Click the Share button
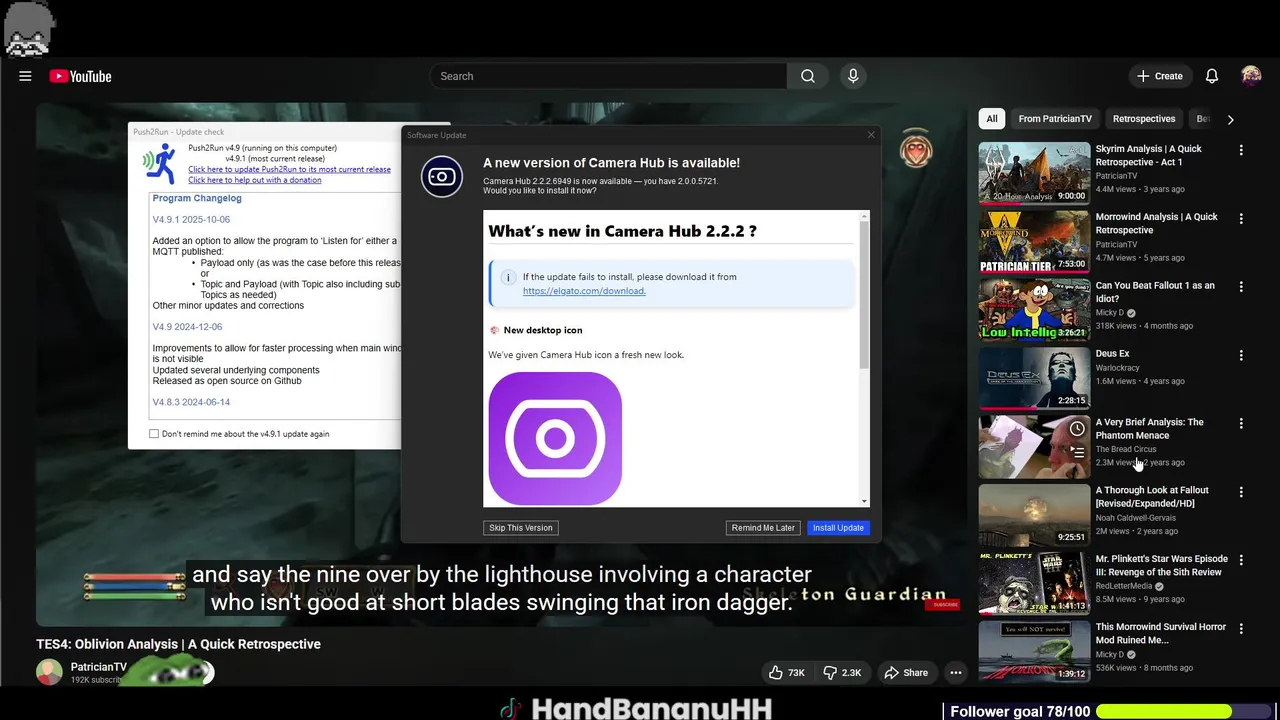The width and height of the screenshot is (1280, 720). (x=905, y=673)
